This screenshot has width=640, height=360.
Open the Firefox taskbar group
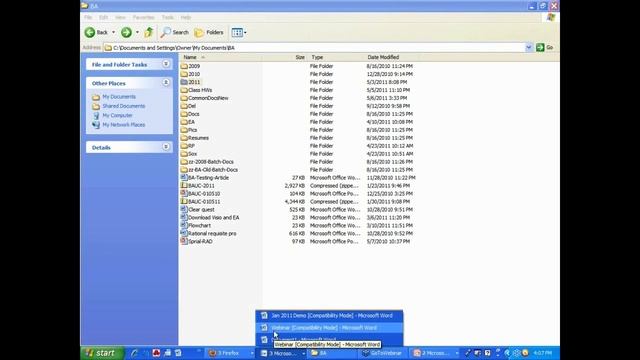click(x=231, y=353)
